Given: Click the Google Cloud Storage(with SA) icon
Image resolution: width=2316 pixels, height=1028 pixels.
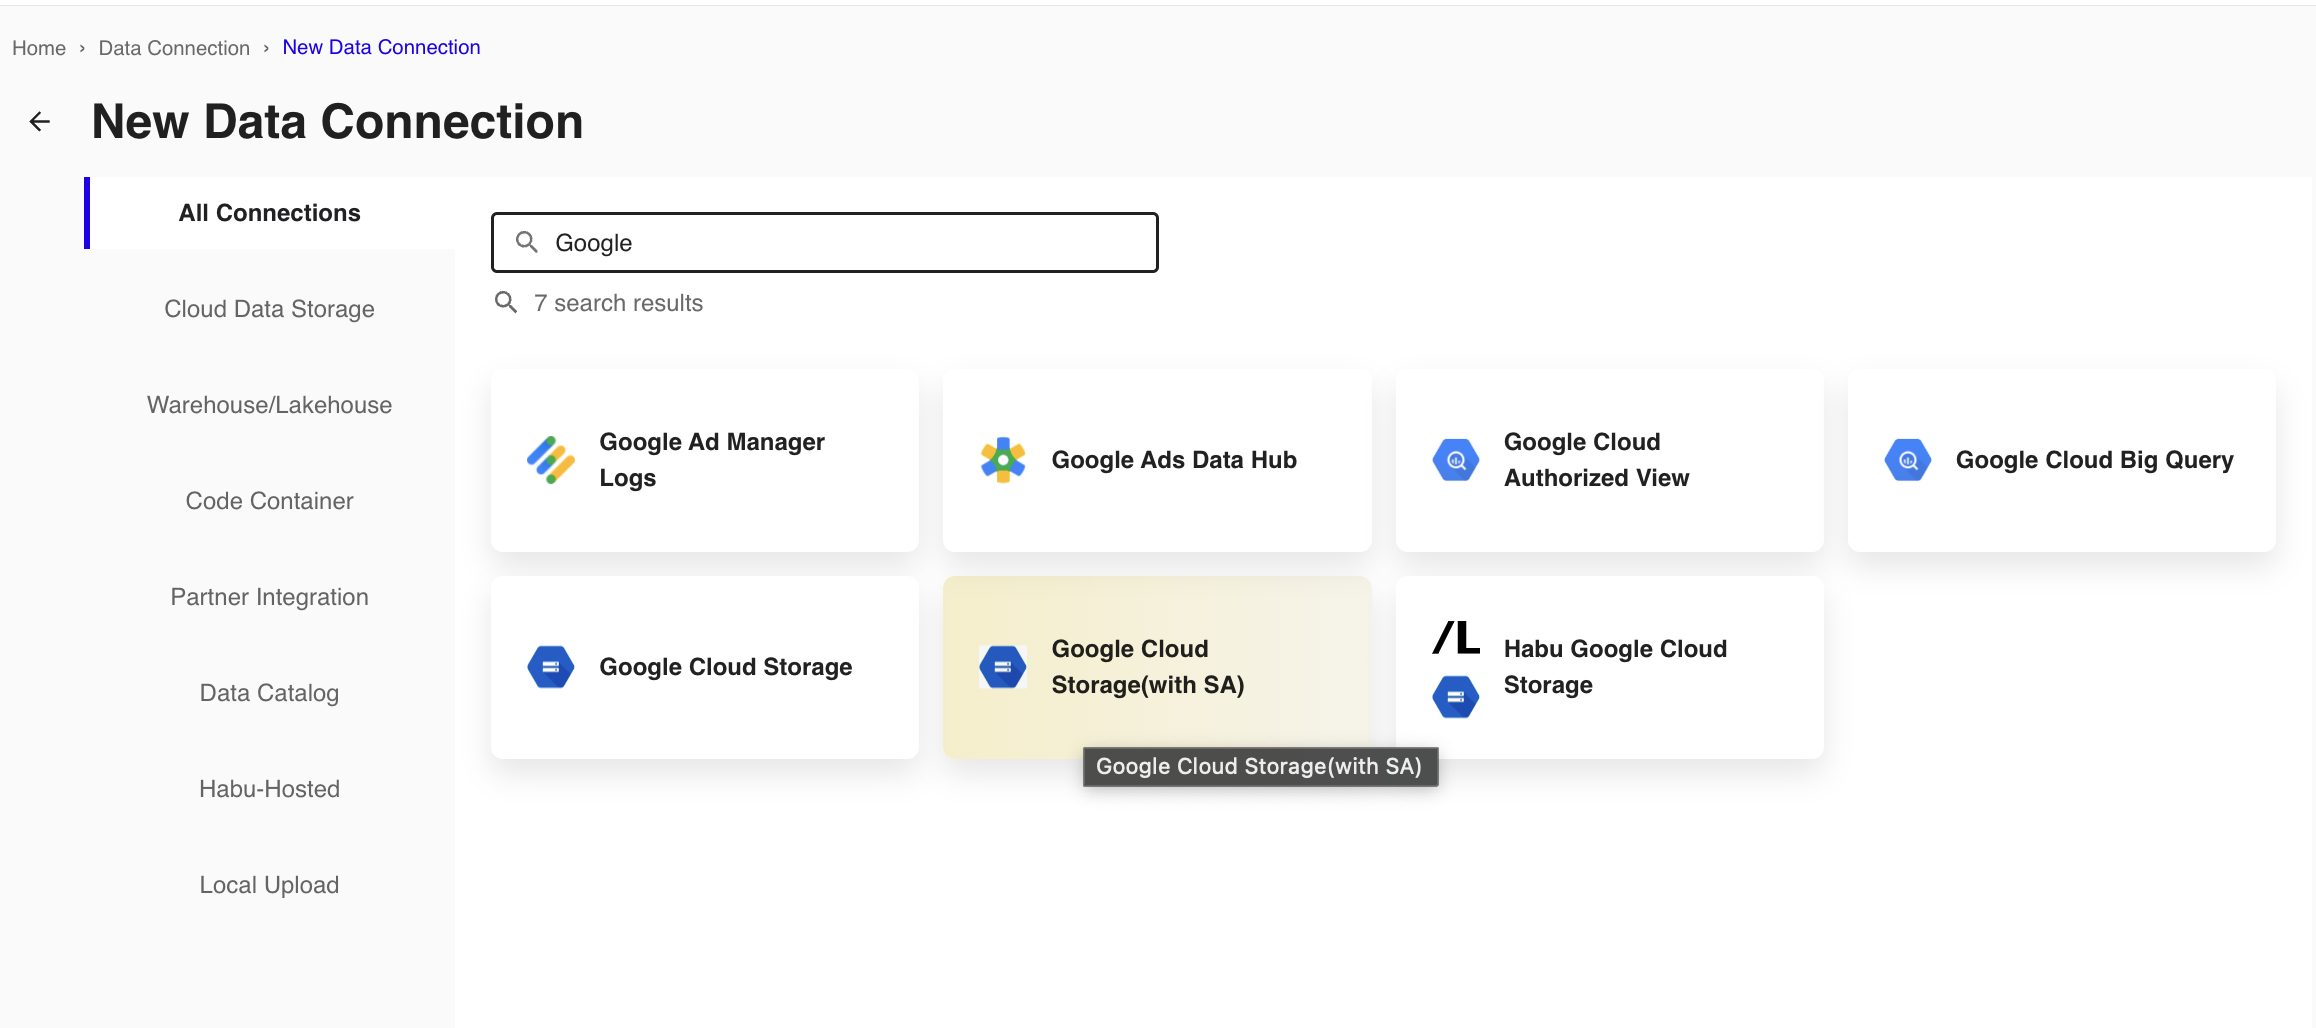Looking at the screenshot, I should pos(1003,667).
